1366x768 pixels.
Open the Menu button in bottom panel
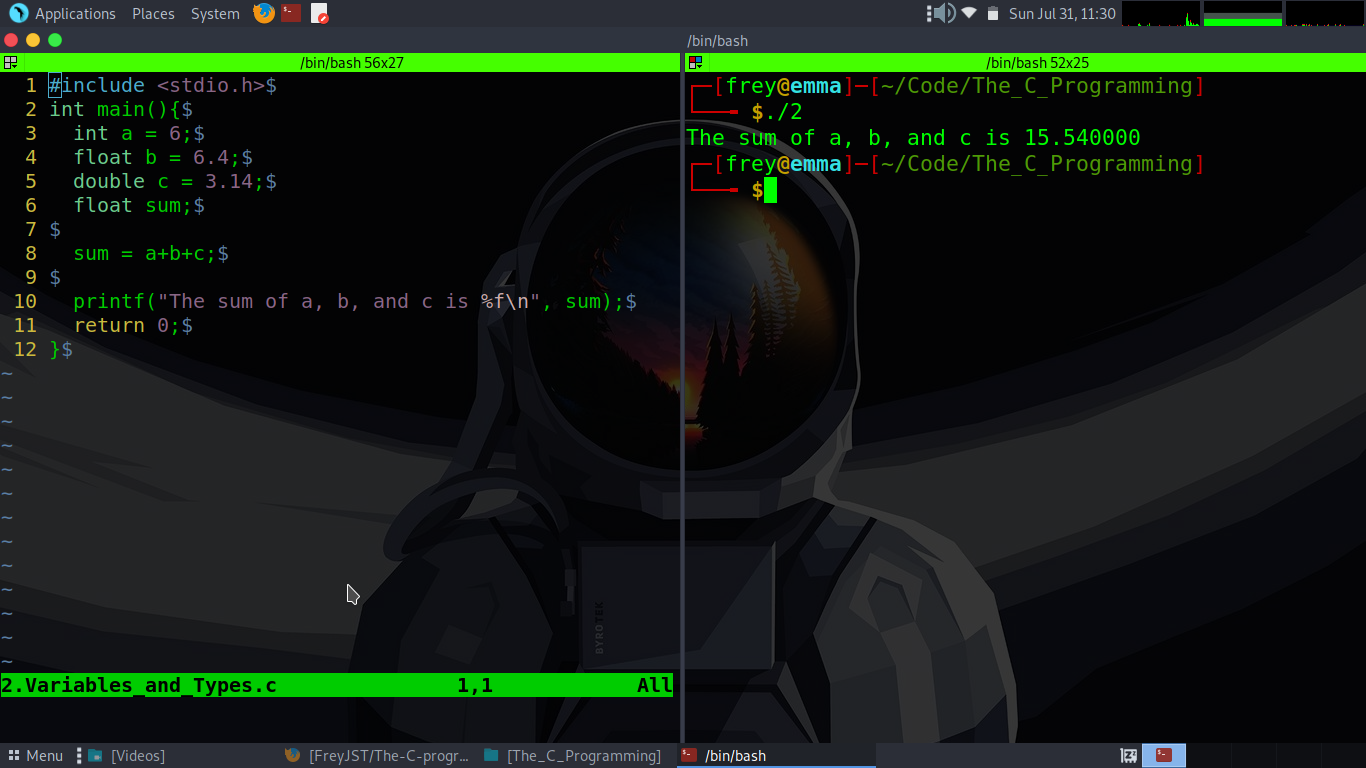coord(35,756)
